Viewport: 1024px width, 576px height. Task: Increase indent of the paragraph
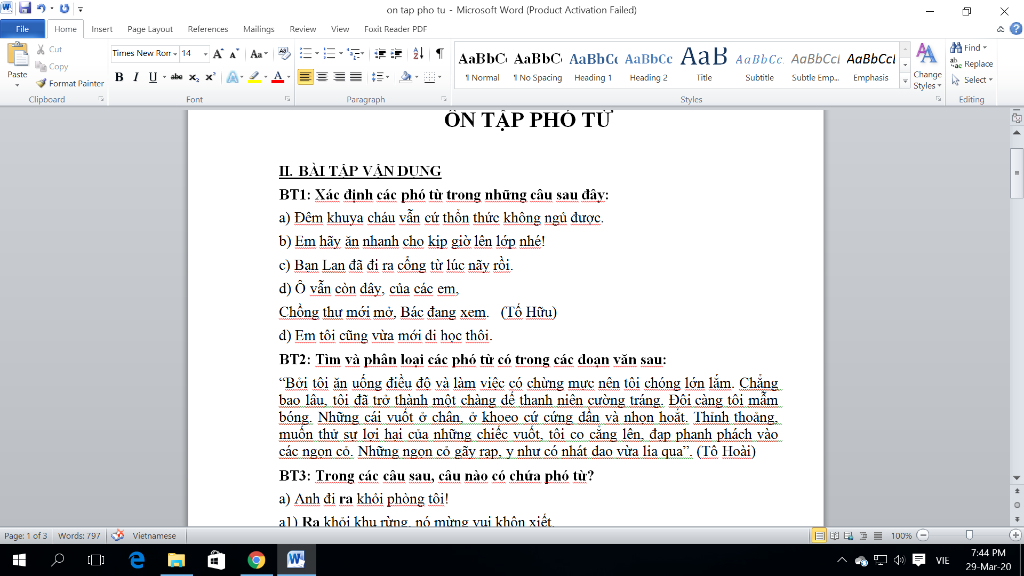click(x=396, y=54)
